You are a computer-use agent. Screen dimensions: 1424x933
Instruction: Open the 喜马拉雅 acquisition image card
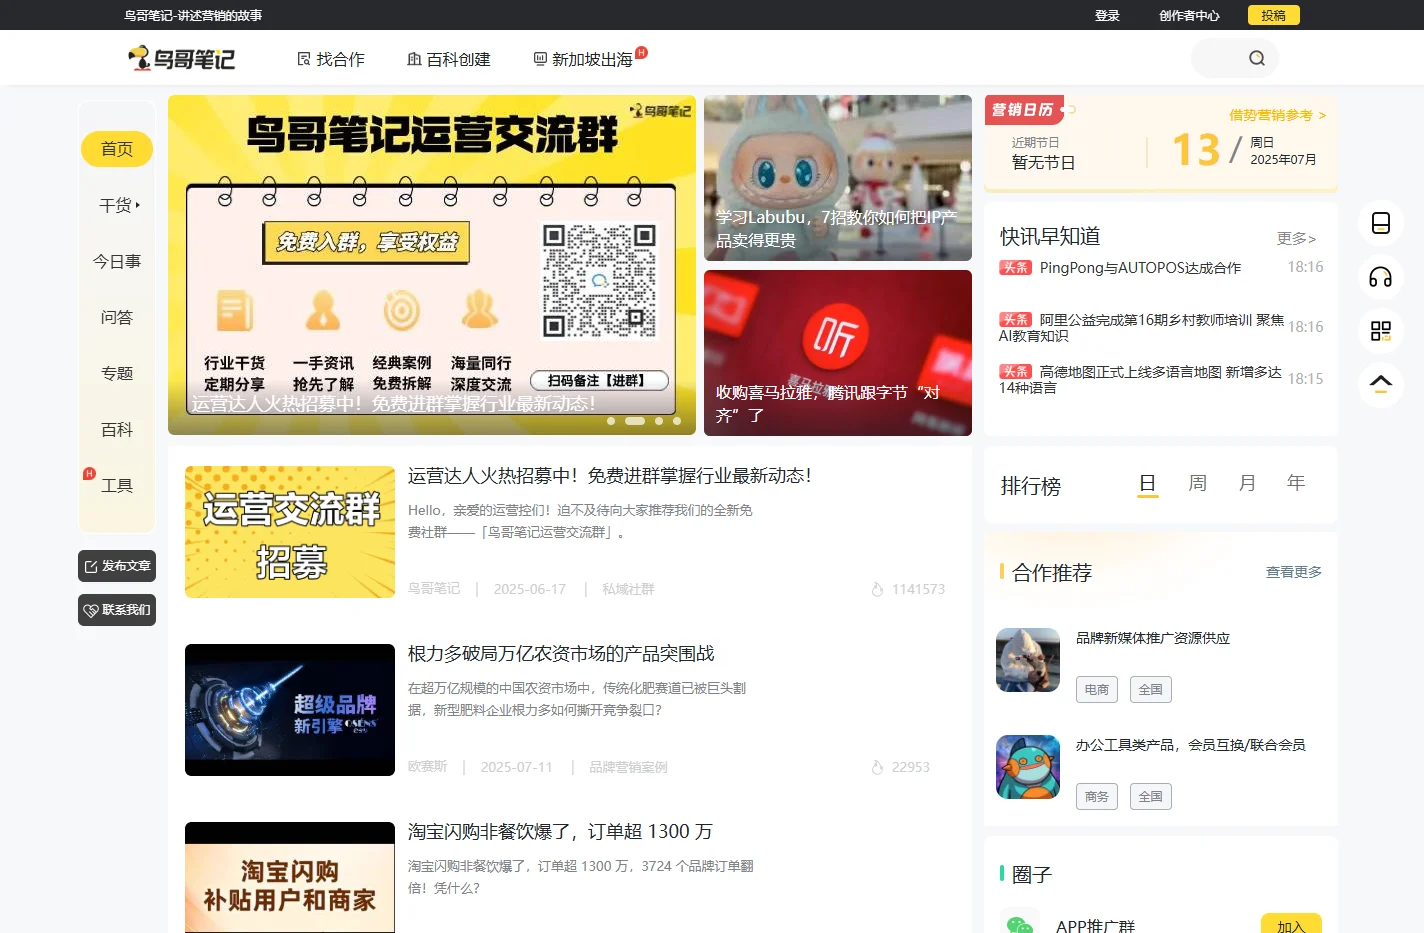pos(838,353)
